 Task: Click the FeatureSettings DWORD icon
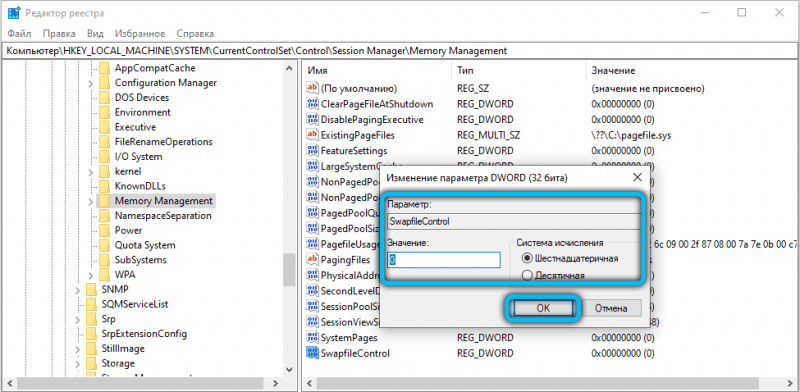tap(312, 151)
